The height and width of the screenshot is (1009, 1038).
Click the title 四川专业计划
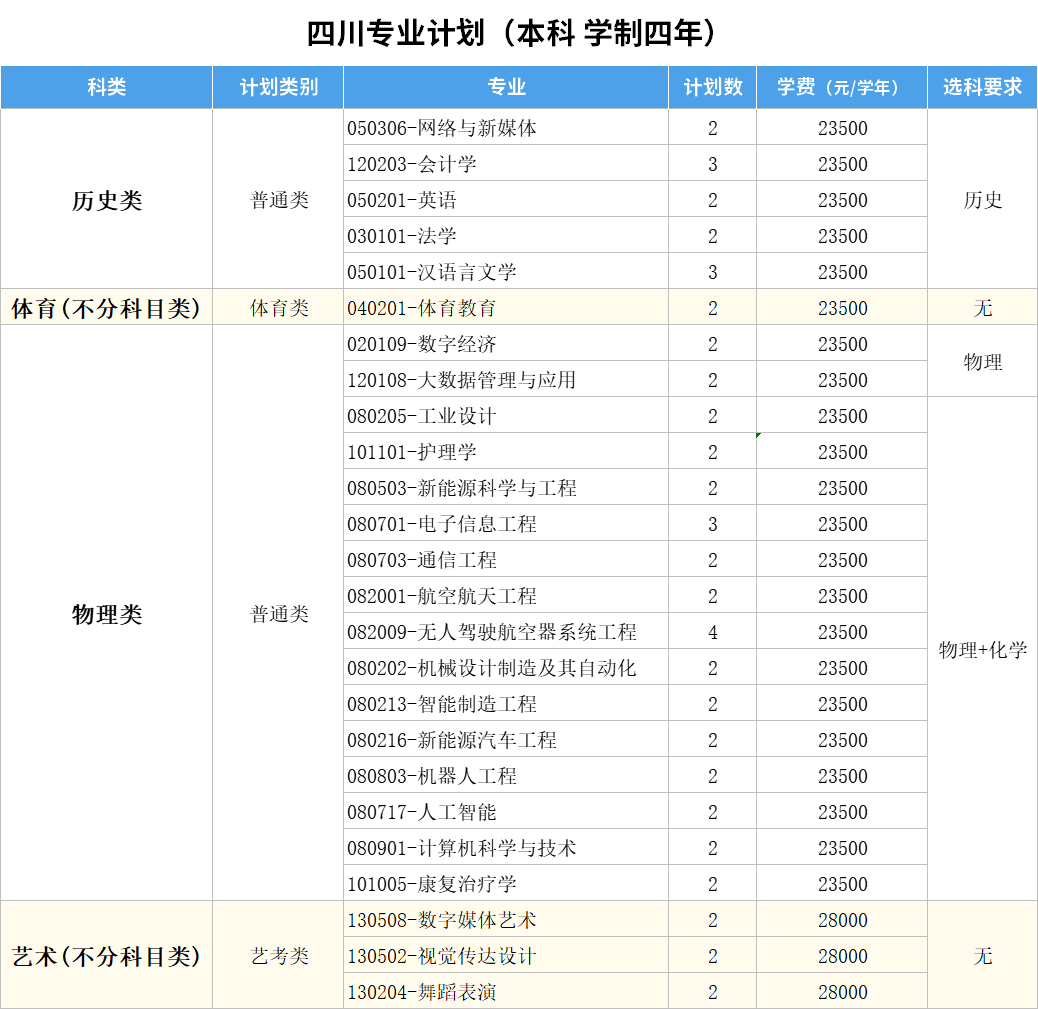(512, 33)
